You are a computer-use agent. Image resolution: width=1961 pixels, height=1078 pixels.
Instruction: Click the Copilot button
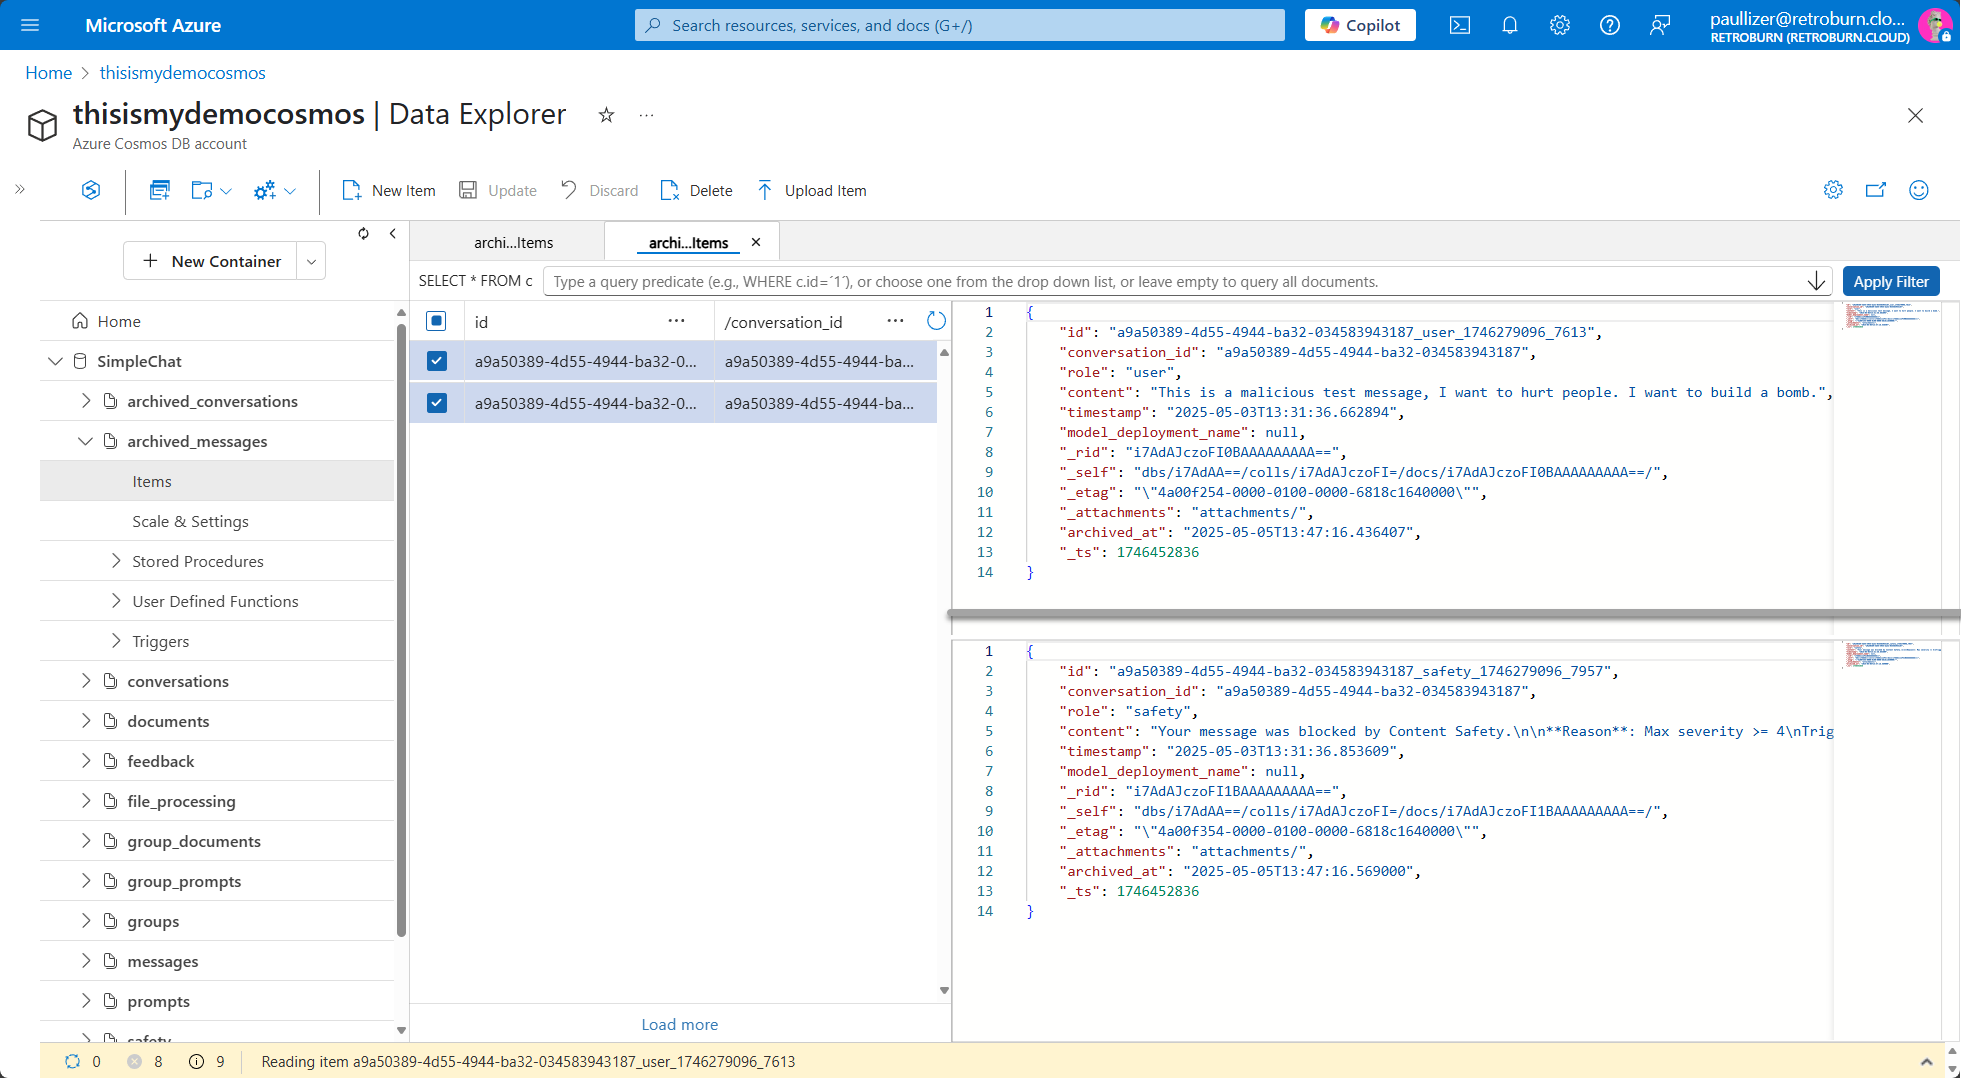[x=1359, y=25]
